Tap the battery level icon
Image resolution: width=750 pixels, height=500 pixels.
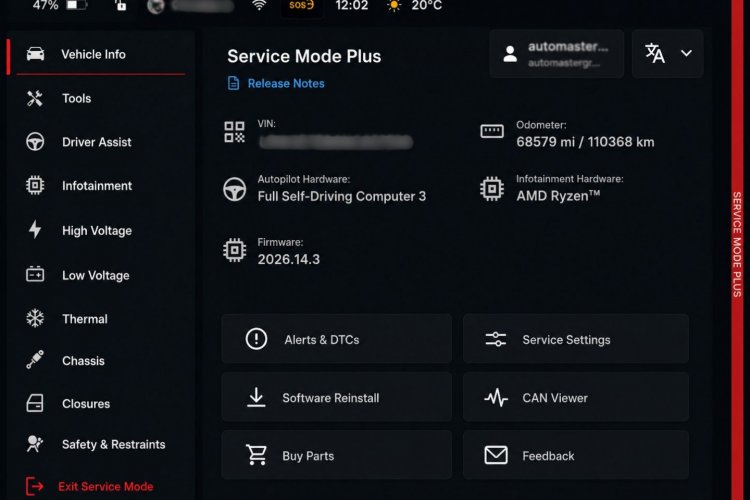click(76, 5)
